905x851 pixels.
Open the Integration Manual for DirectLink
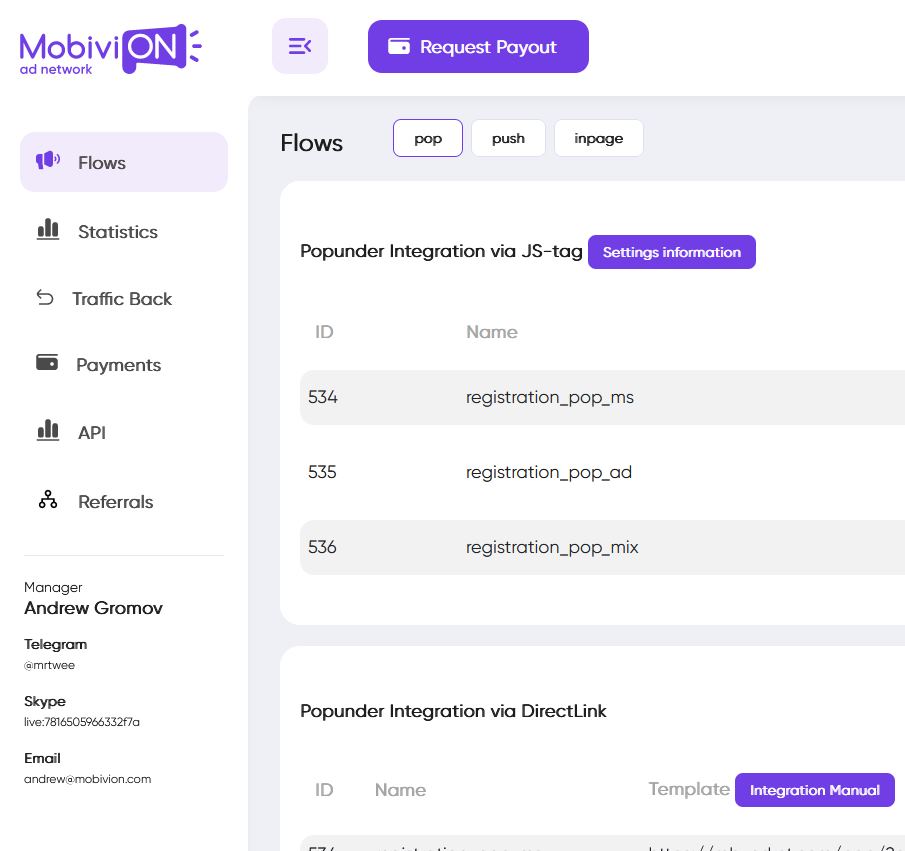point(814,790)
